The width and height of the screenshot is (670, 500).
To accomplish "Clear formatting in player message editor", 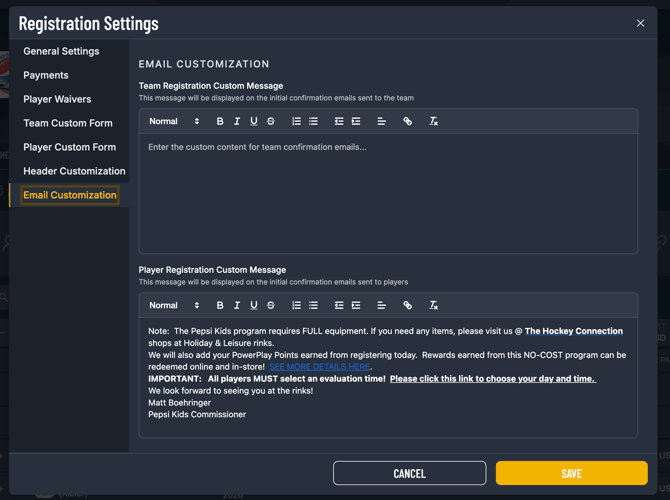I will 433,305.
